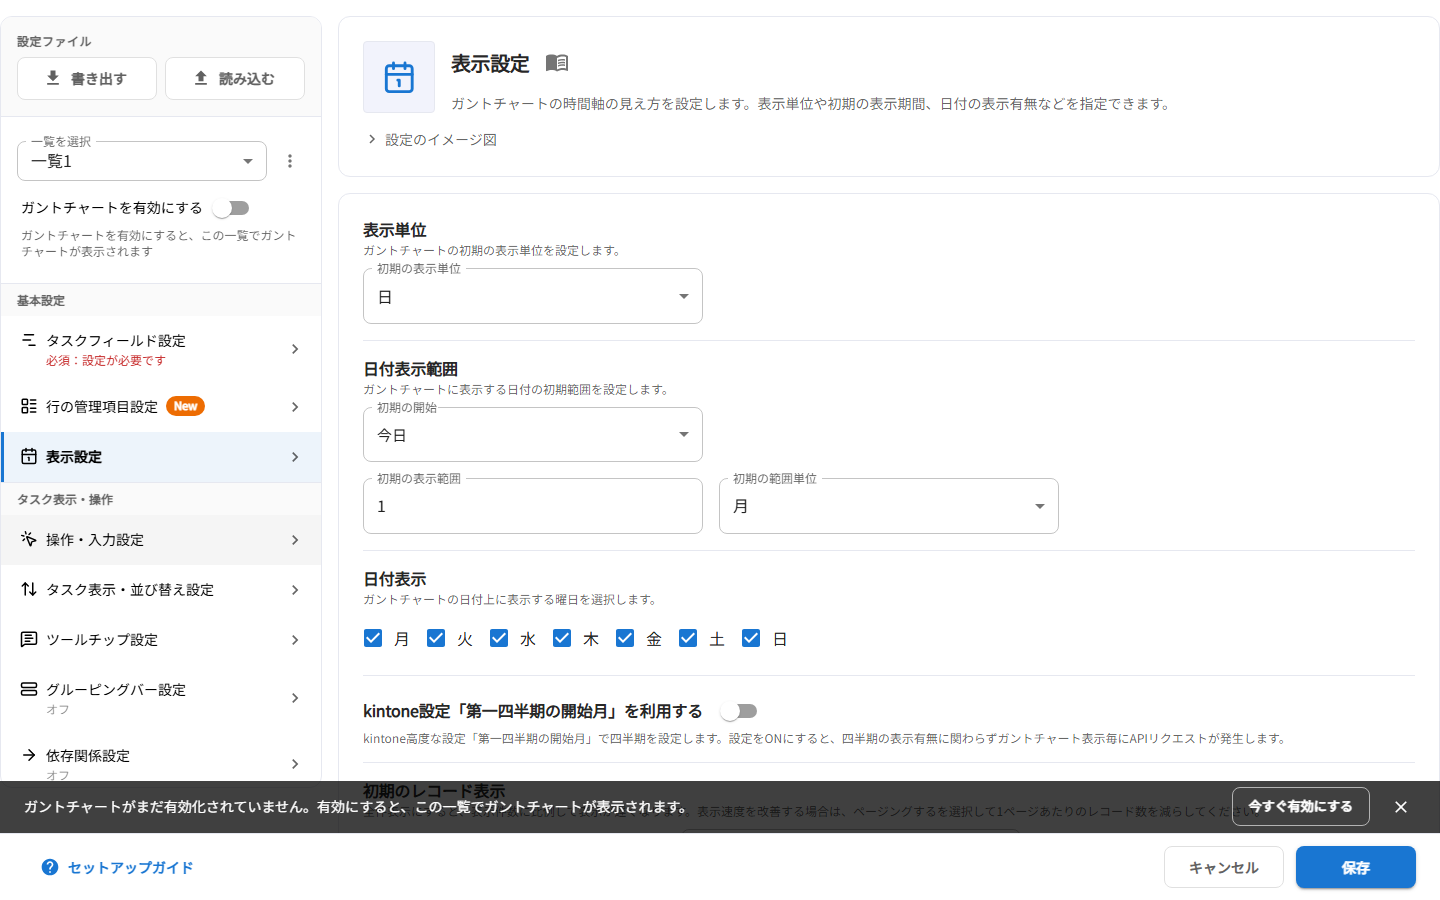Open the 初期の表示単位 dropdown

coord(533,296)
